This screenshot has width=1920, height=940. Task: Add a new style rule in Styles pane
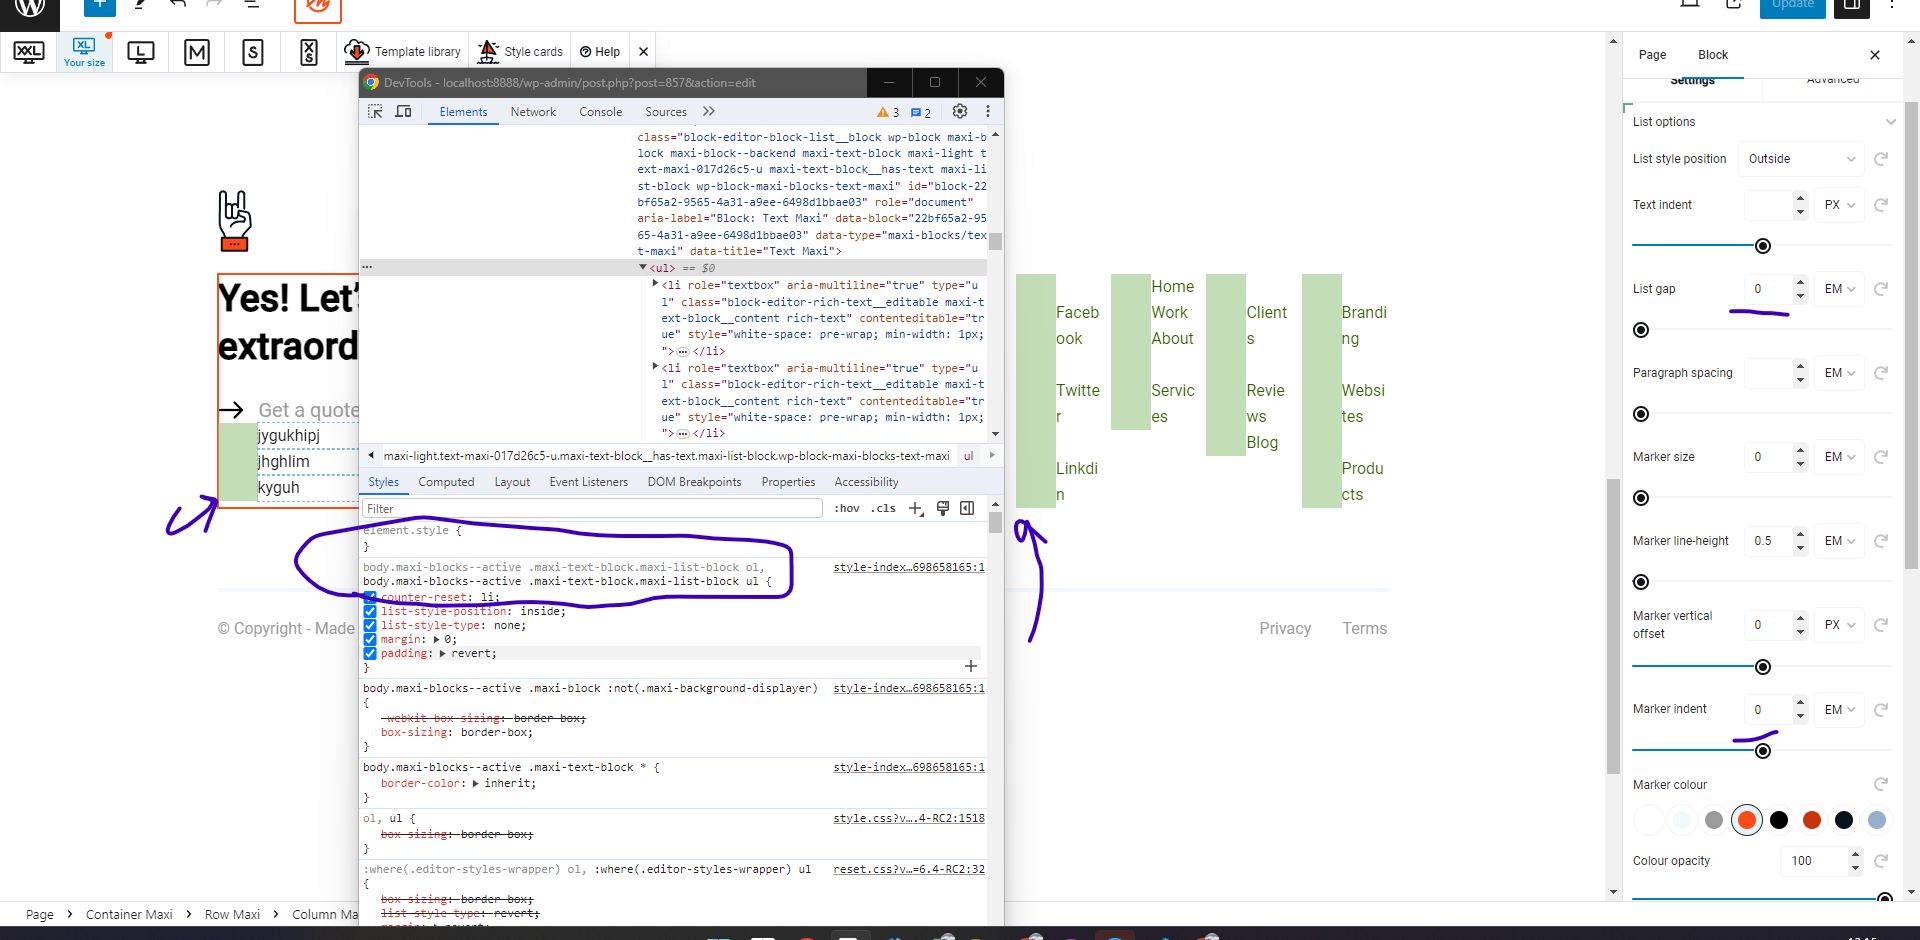[916, 508]
